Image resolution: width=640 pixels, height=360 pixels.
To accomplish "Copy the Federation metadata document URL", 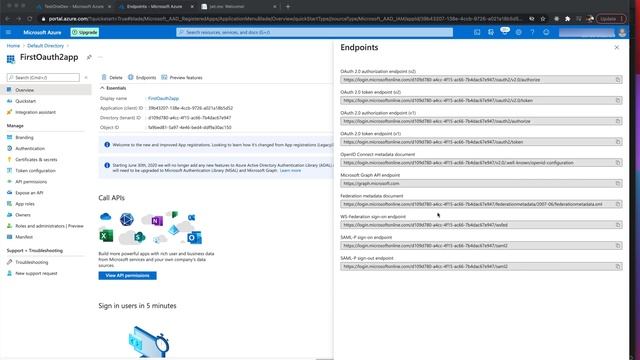I will click(618, 204).
